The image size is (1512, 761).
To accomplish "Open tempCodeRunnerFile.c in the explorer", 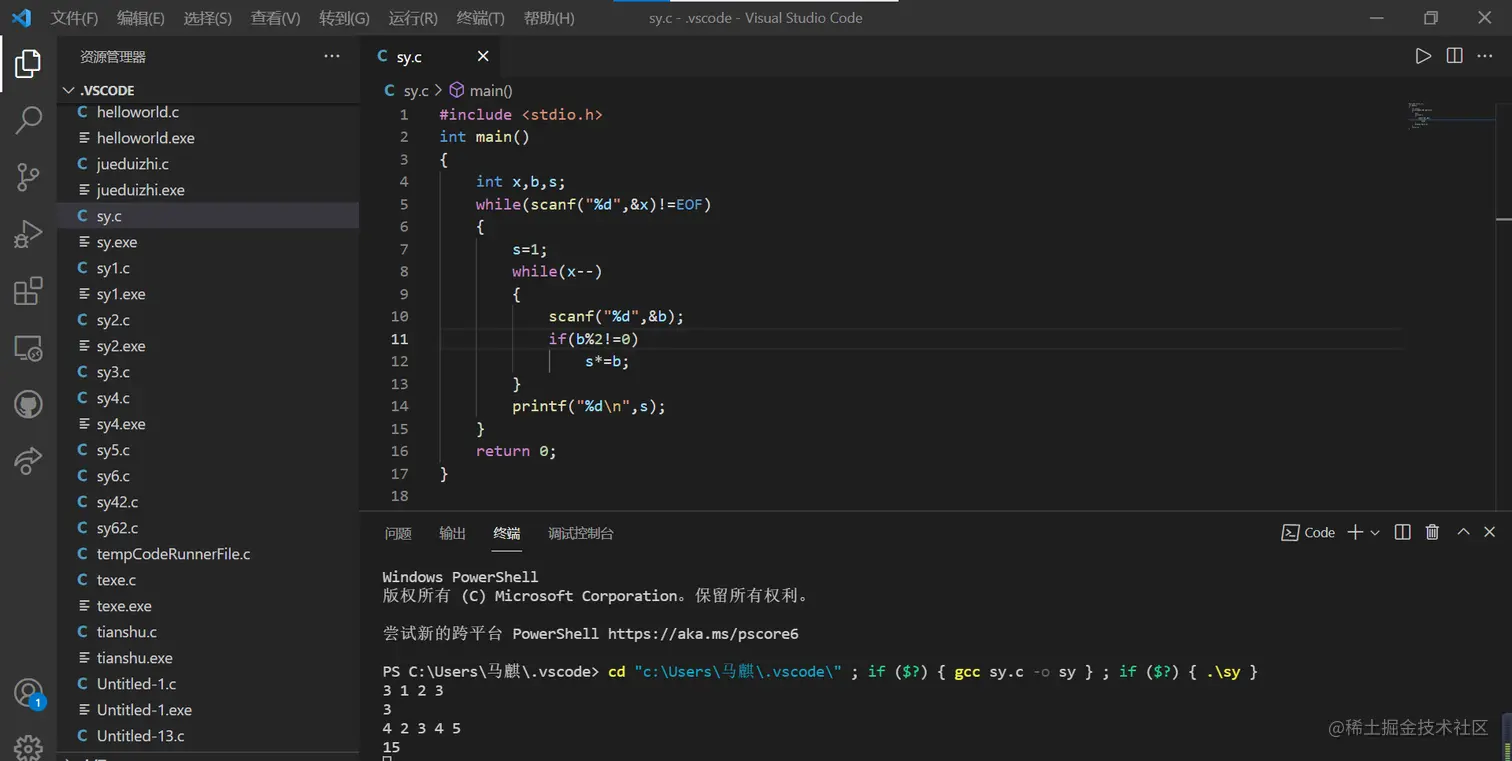I will [208, 554].
